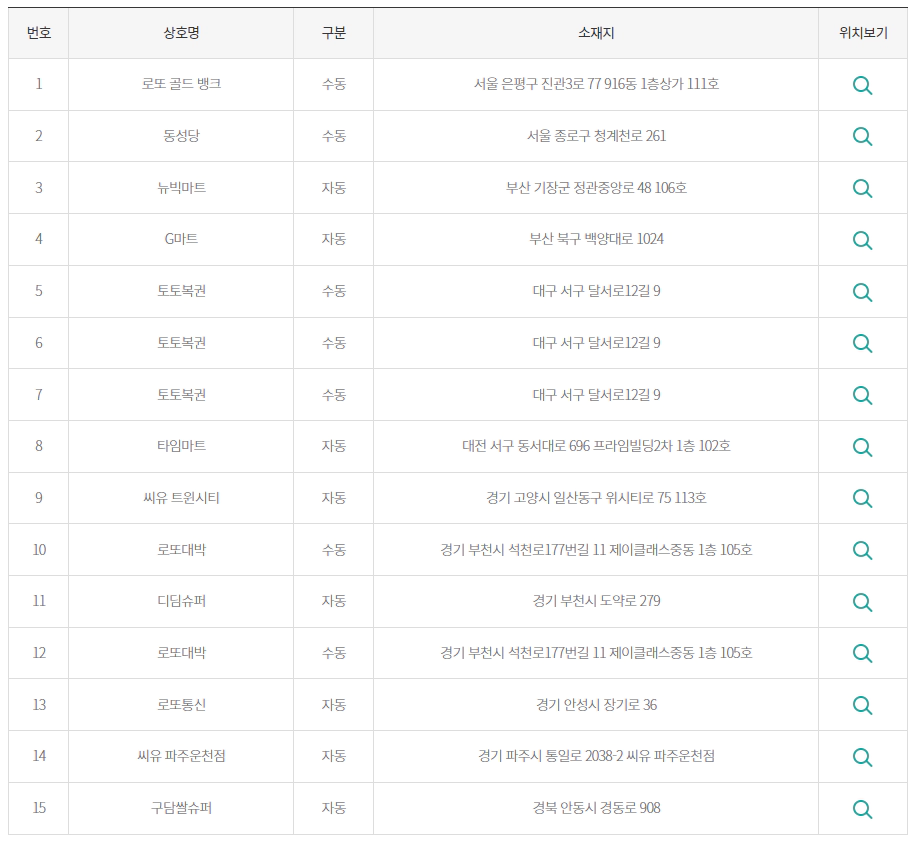Click the magnifier icon for 동성당
Screen dimensions: 913x841
(862, 136)
